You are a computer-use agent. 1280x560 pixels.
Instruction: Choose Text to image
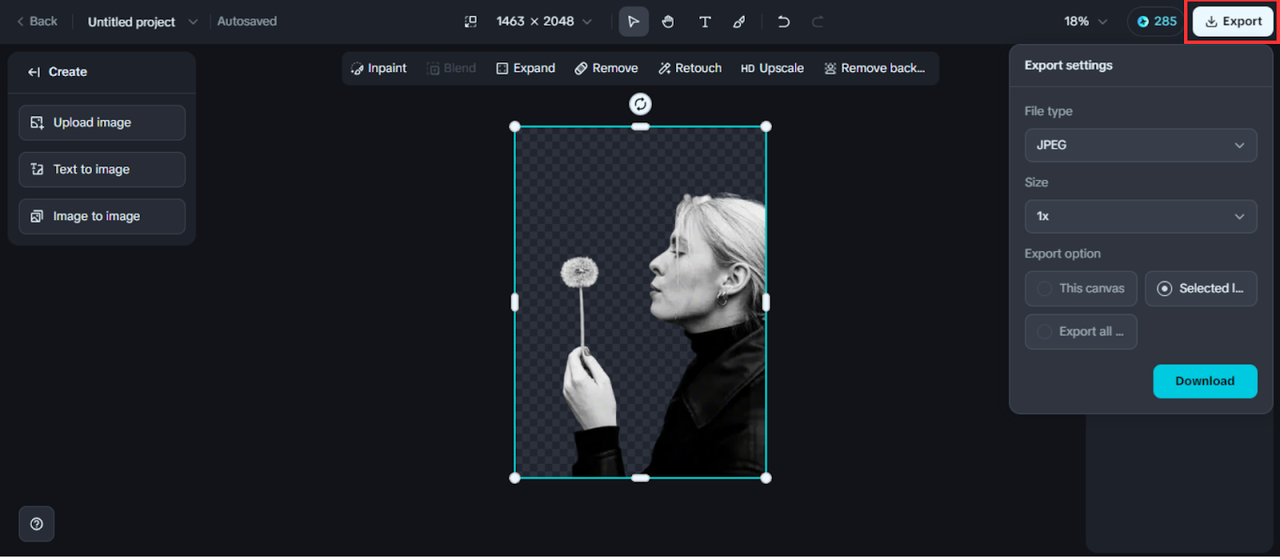coord(102,169)
